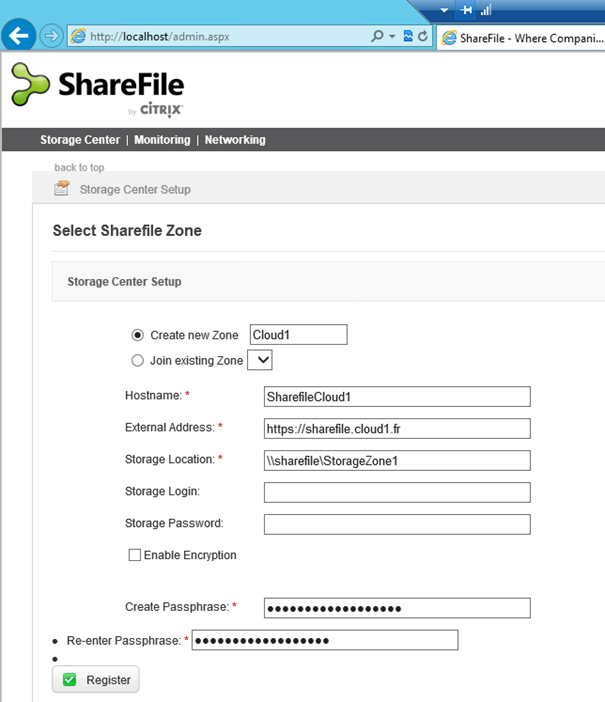Select the Create new Zone radio button
Viewport: 605px width, 702px height.
click(x=137, y=335)
